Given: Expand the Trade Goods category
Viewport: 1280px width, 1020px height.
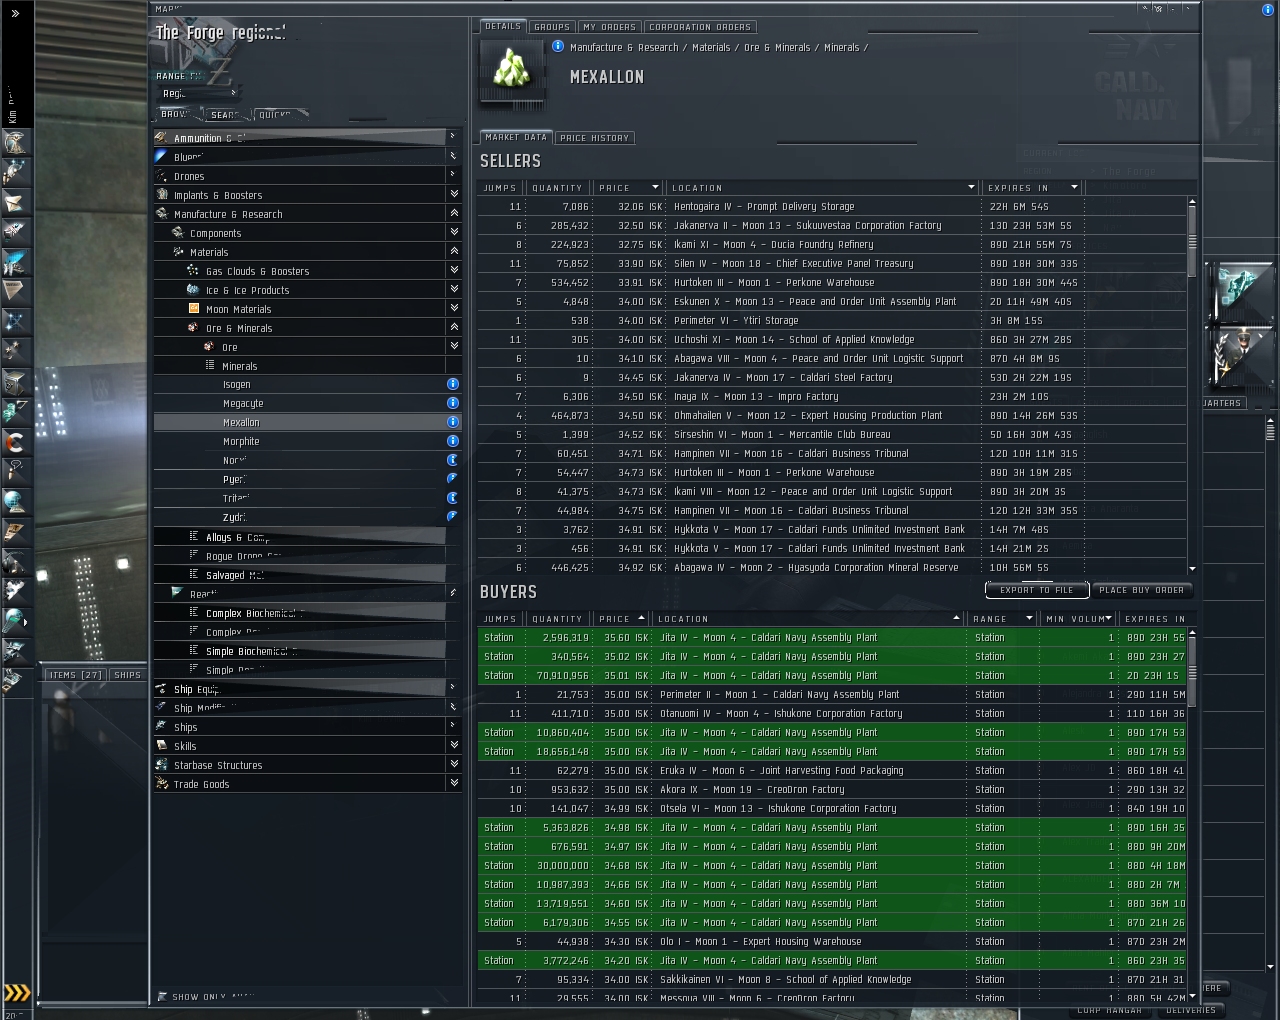Looking at the screenshot, I should tap(454, 783).
